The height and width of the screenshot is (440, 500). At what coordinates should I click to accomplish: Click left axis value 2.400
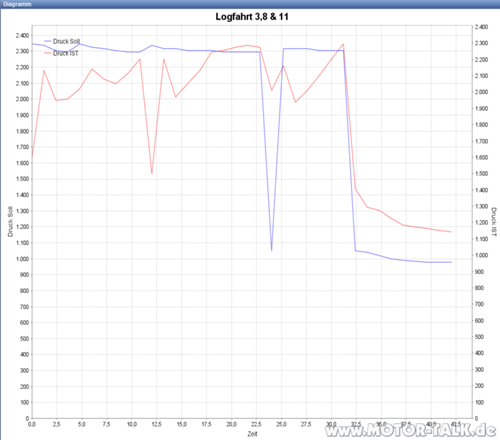click(22, 35)
